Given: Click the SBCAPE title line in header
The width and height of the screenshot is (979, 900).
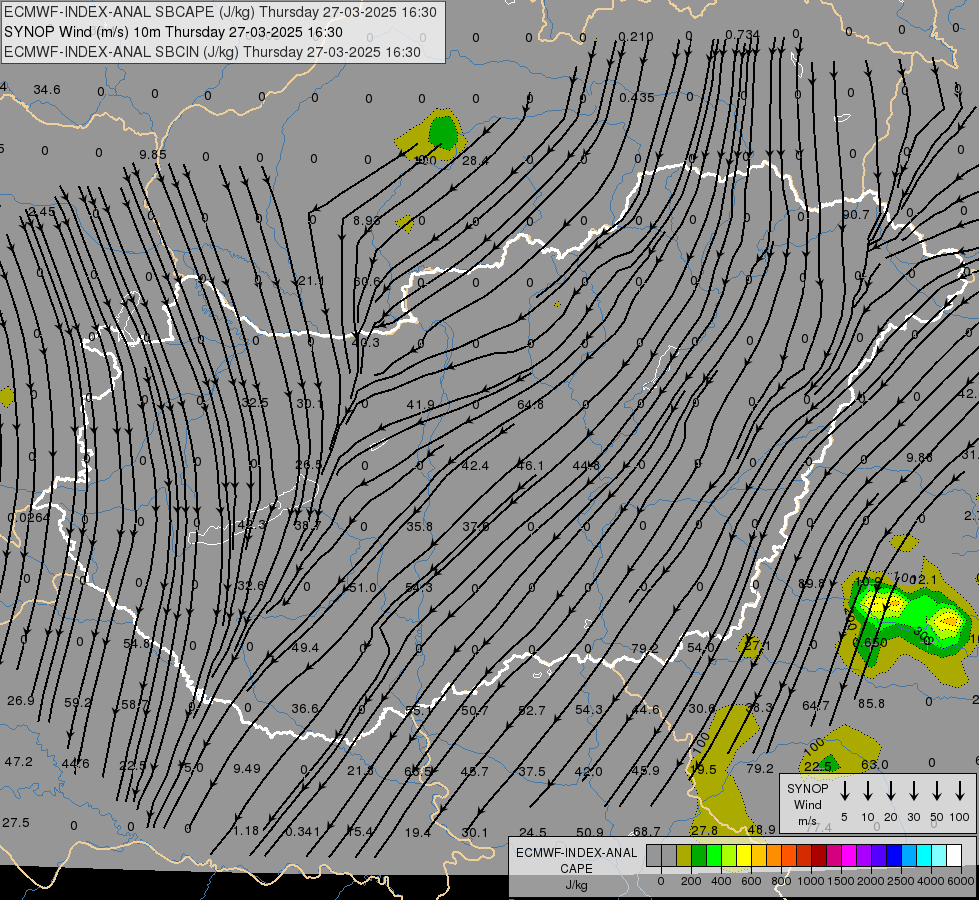Looking at the screenshot, I should pos(220,12).
